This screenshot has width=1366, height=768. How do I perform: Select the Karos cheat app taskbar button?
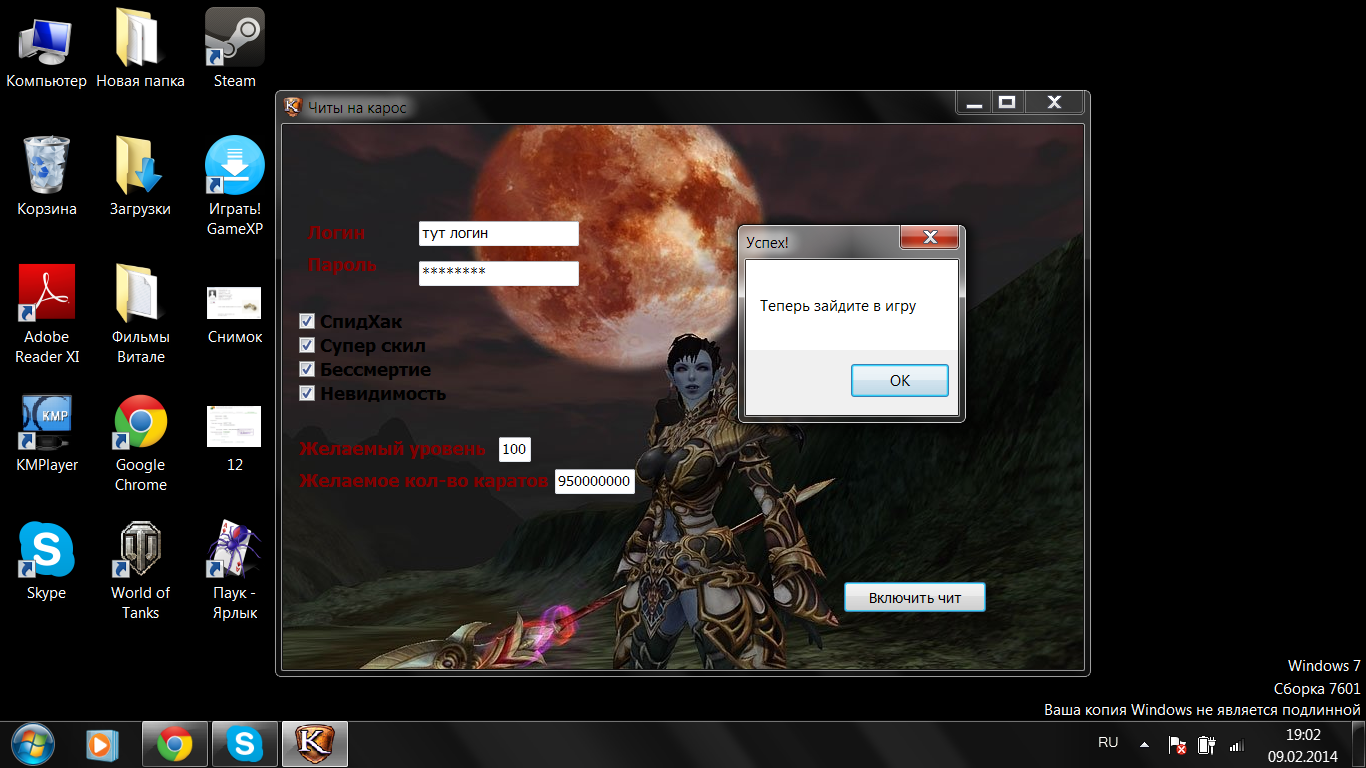pyautogui.click(x=315, y=744)
